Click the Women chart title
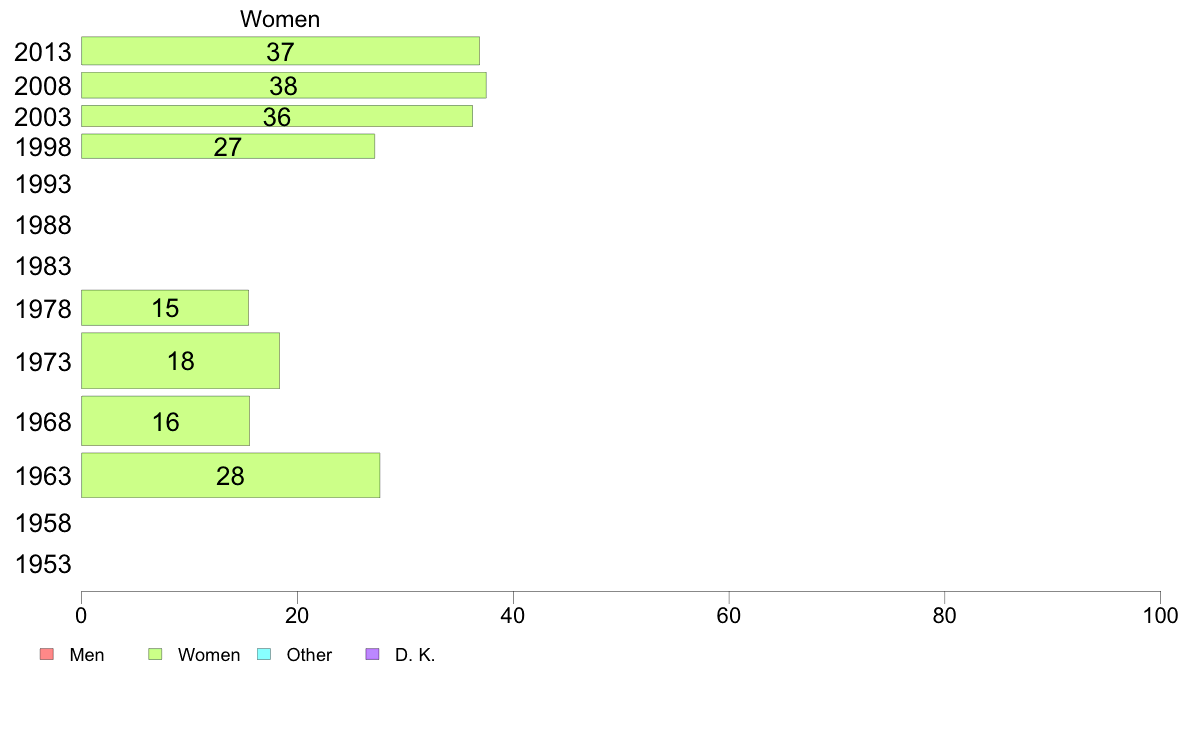This screenshot has width=1188, height=736. pyautogui.click(x=280, y=19)
